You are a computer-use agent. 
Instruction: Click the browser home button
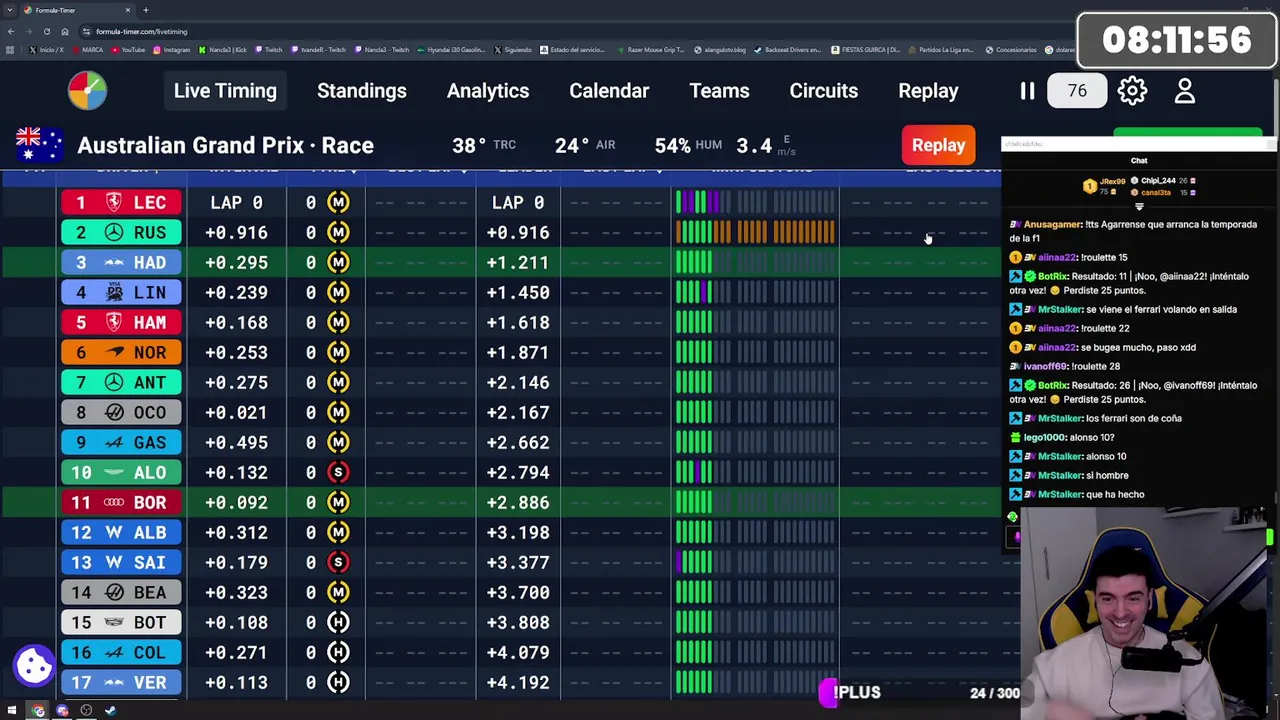(65, 31)
